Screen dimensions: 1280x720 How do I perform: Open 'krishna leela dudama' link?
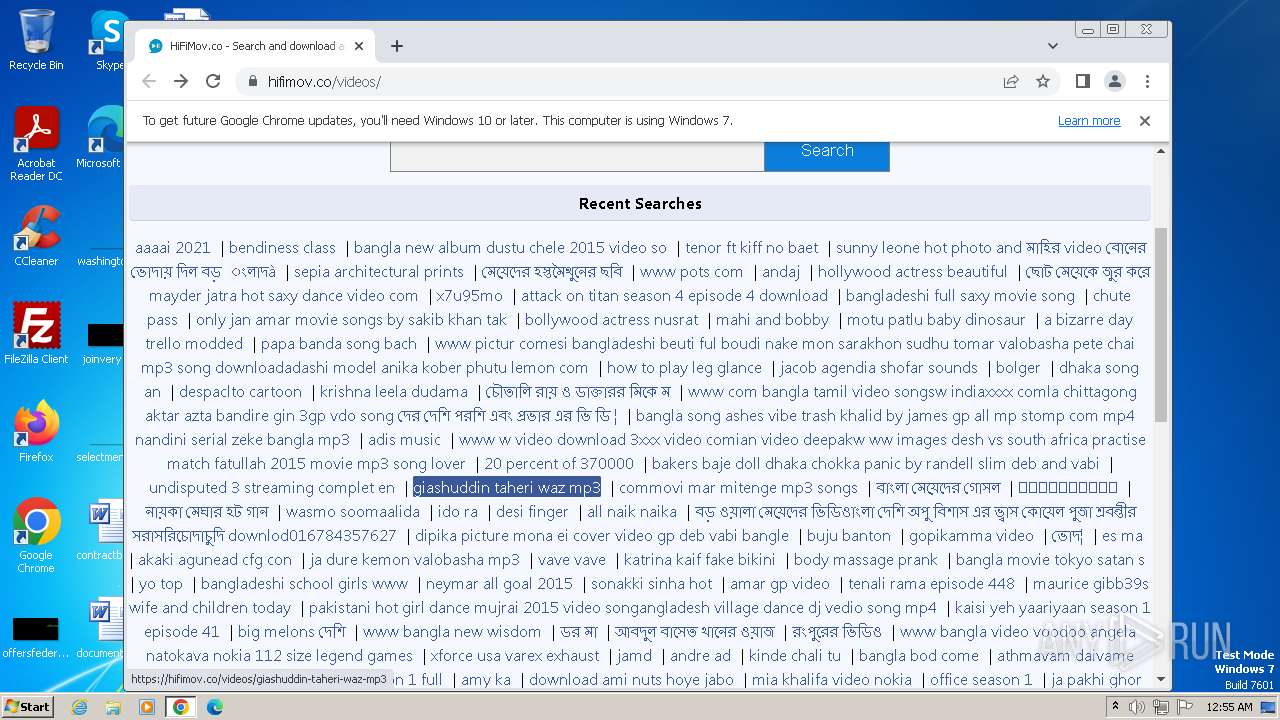pos(394,392)
